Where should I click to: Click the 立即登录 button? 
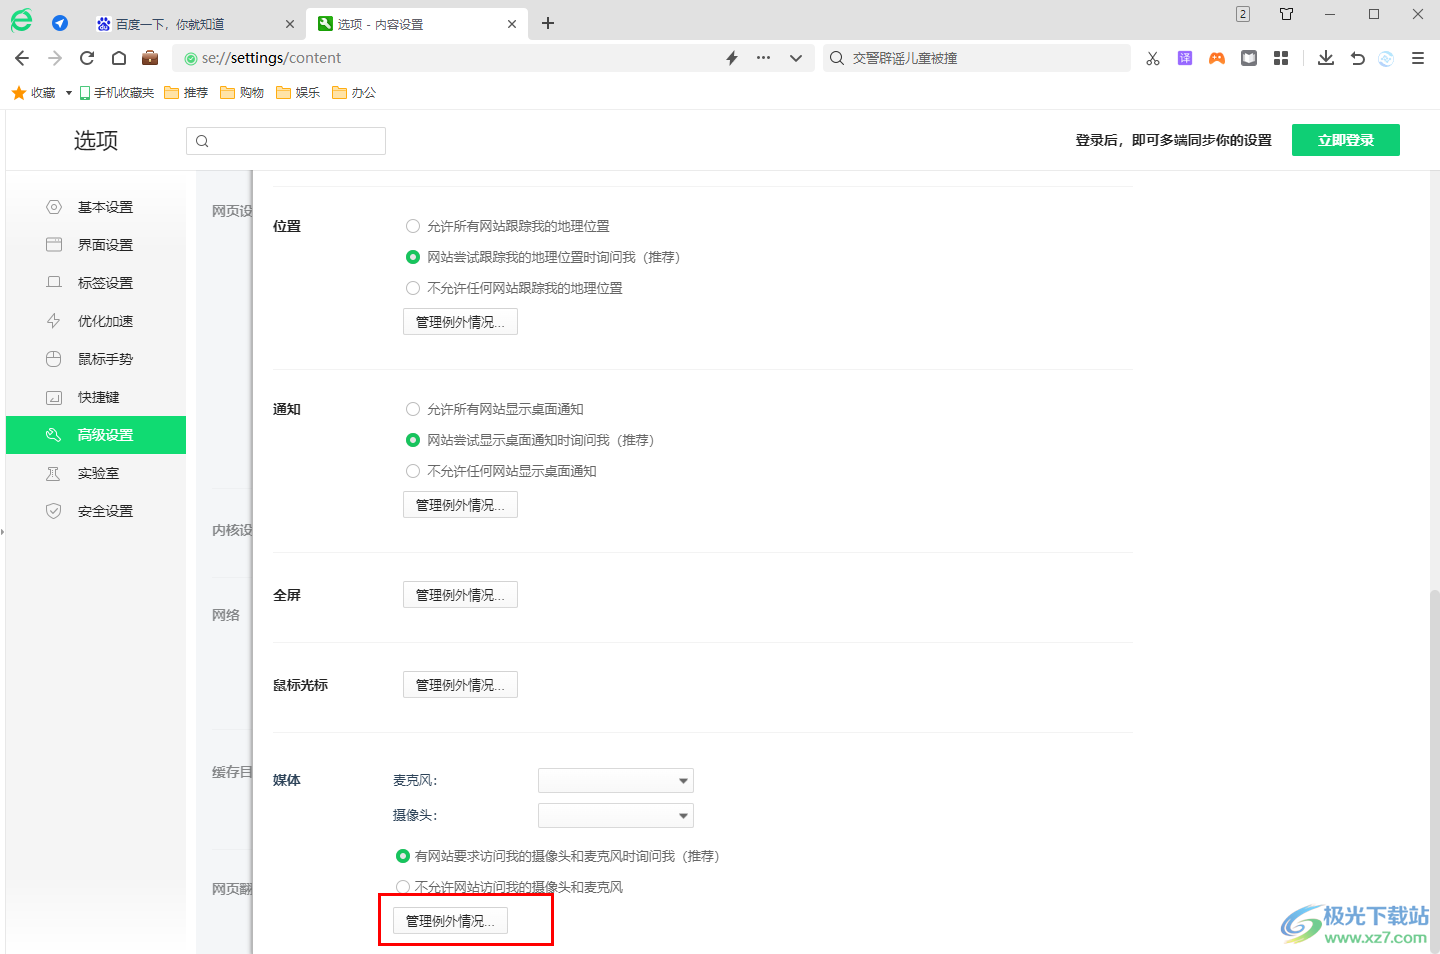click(x=1345, y=140)
